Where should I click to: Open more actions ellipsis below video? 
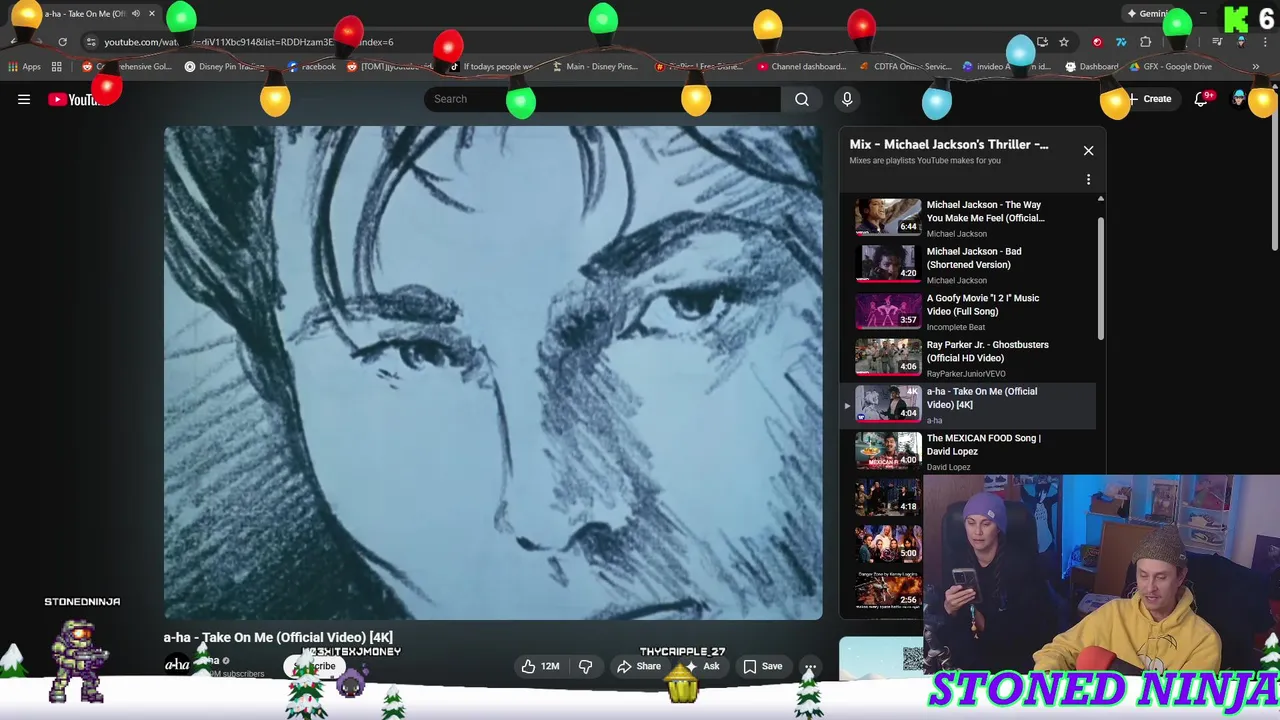[810, 666]
